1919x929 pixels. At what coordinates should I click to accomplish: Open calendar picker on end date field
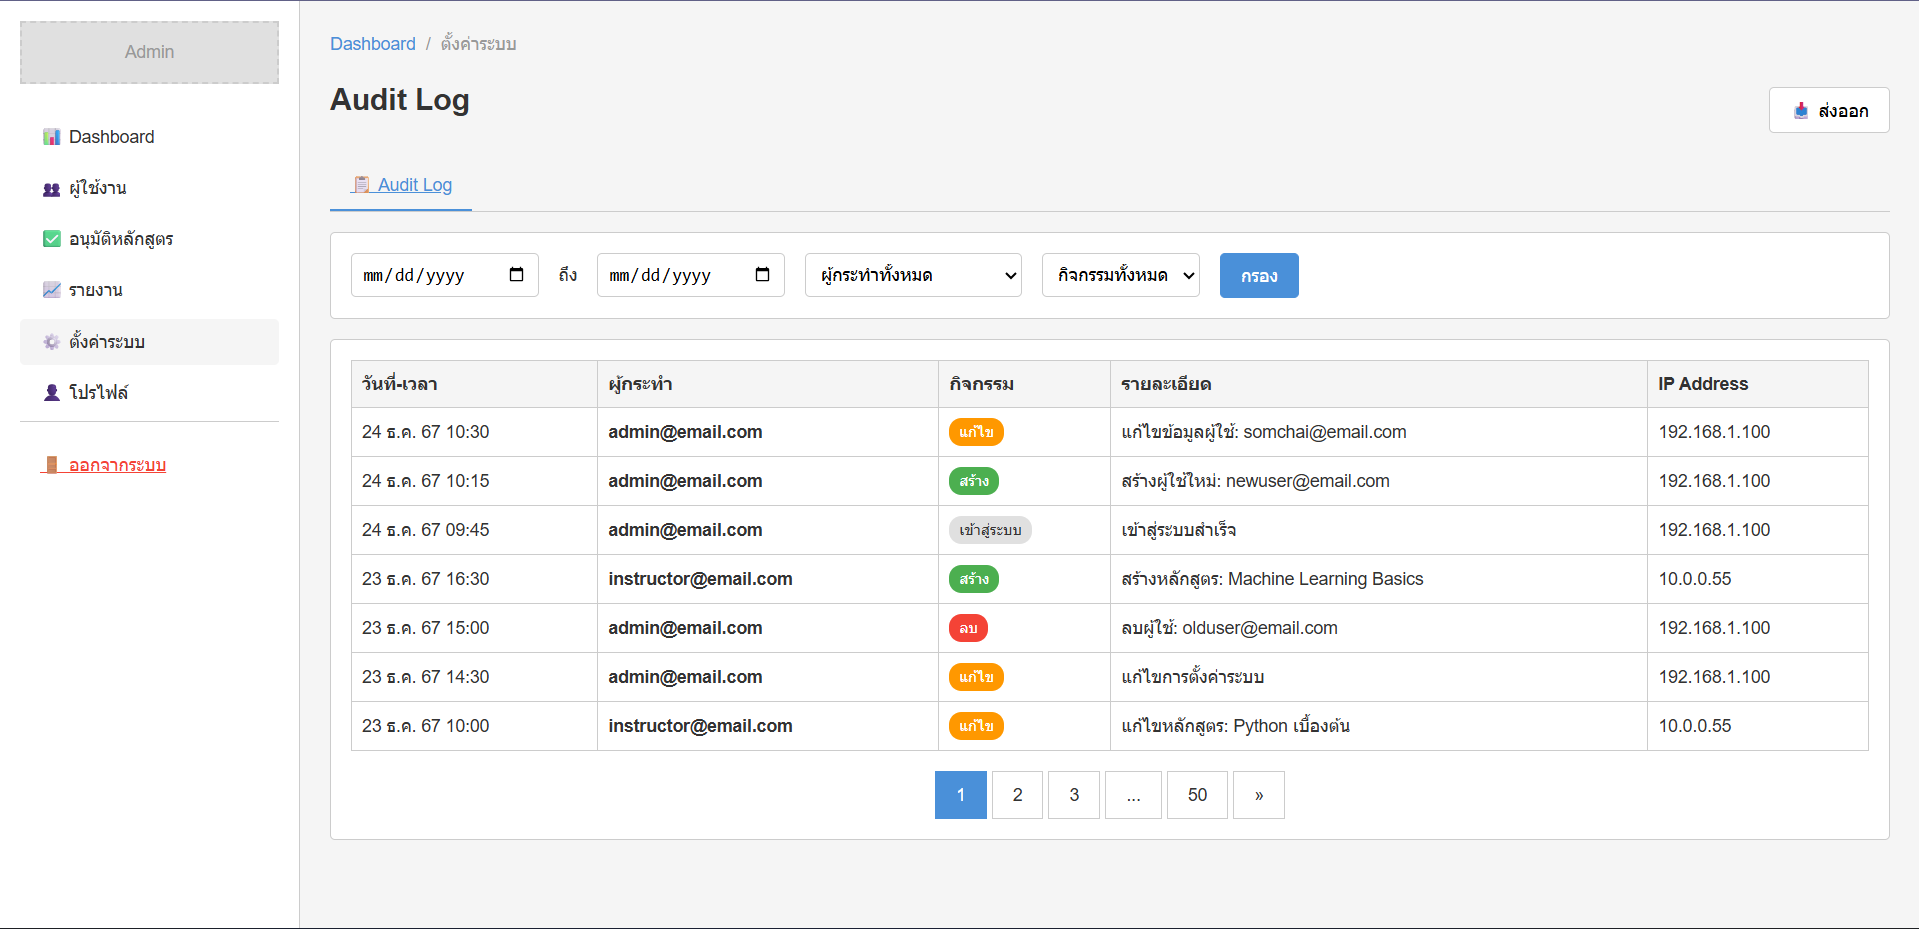tap(762, 275)
